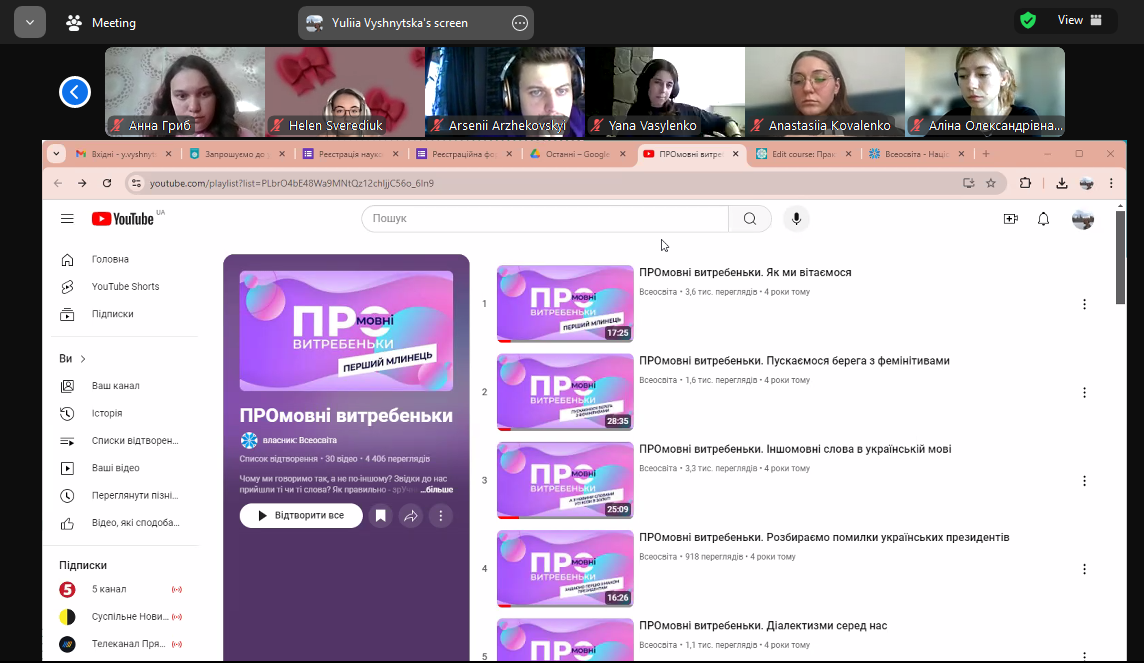1144x663 pixels.
Task: Share the playlist using arrow icon
Action: (x=411, y=516)
